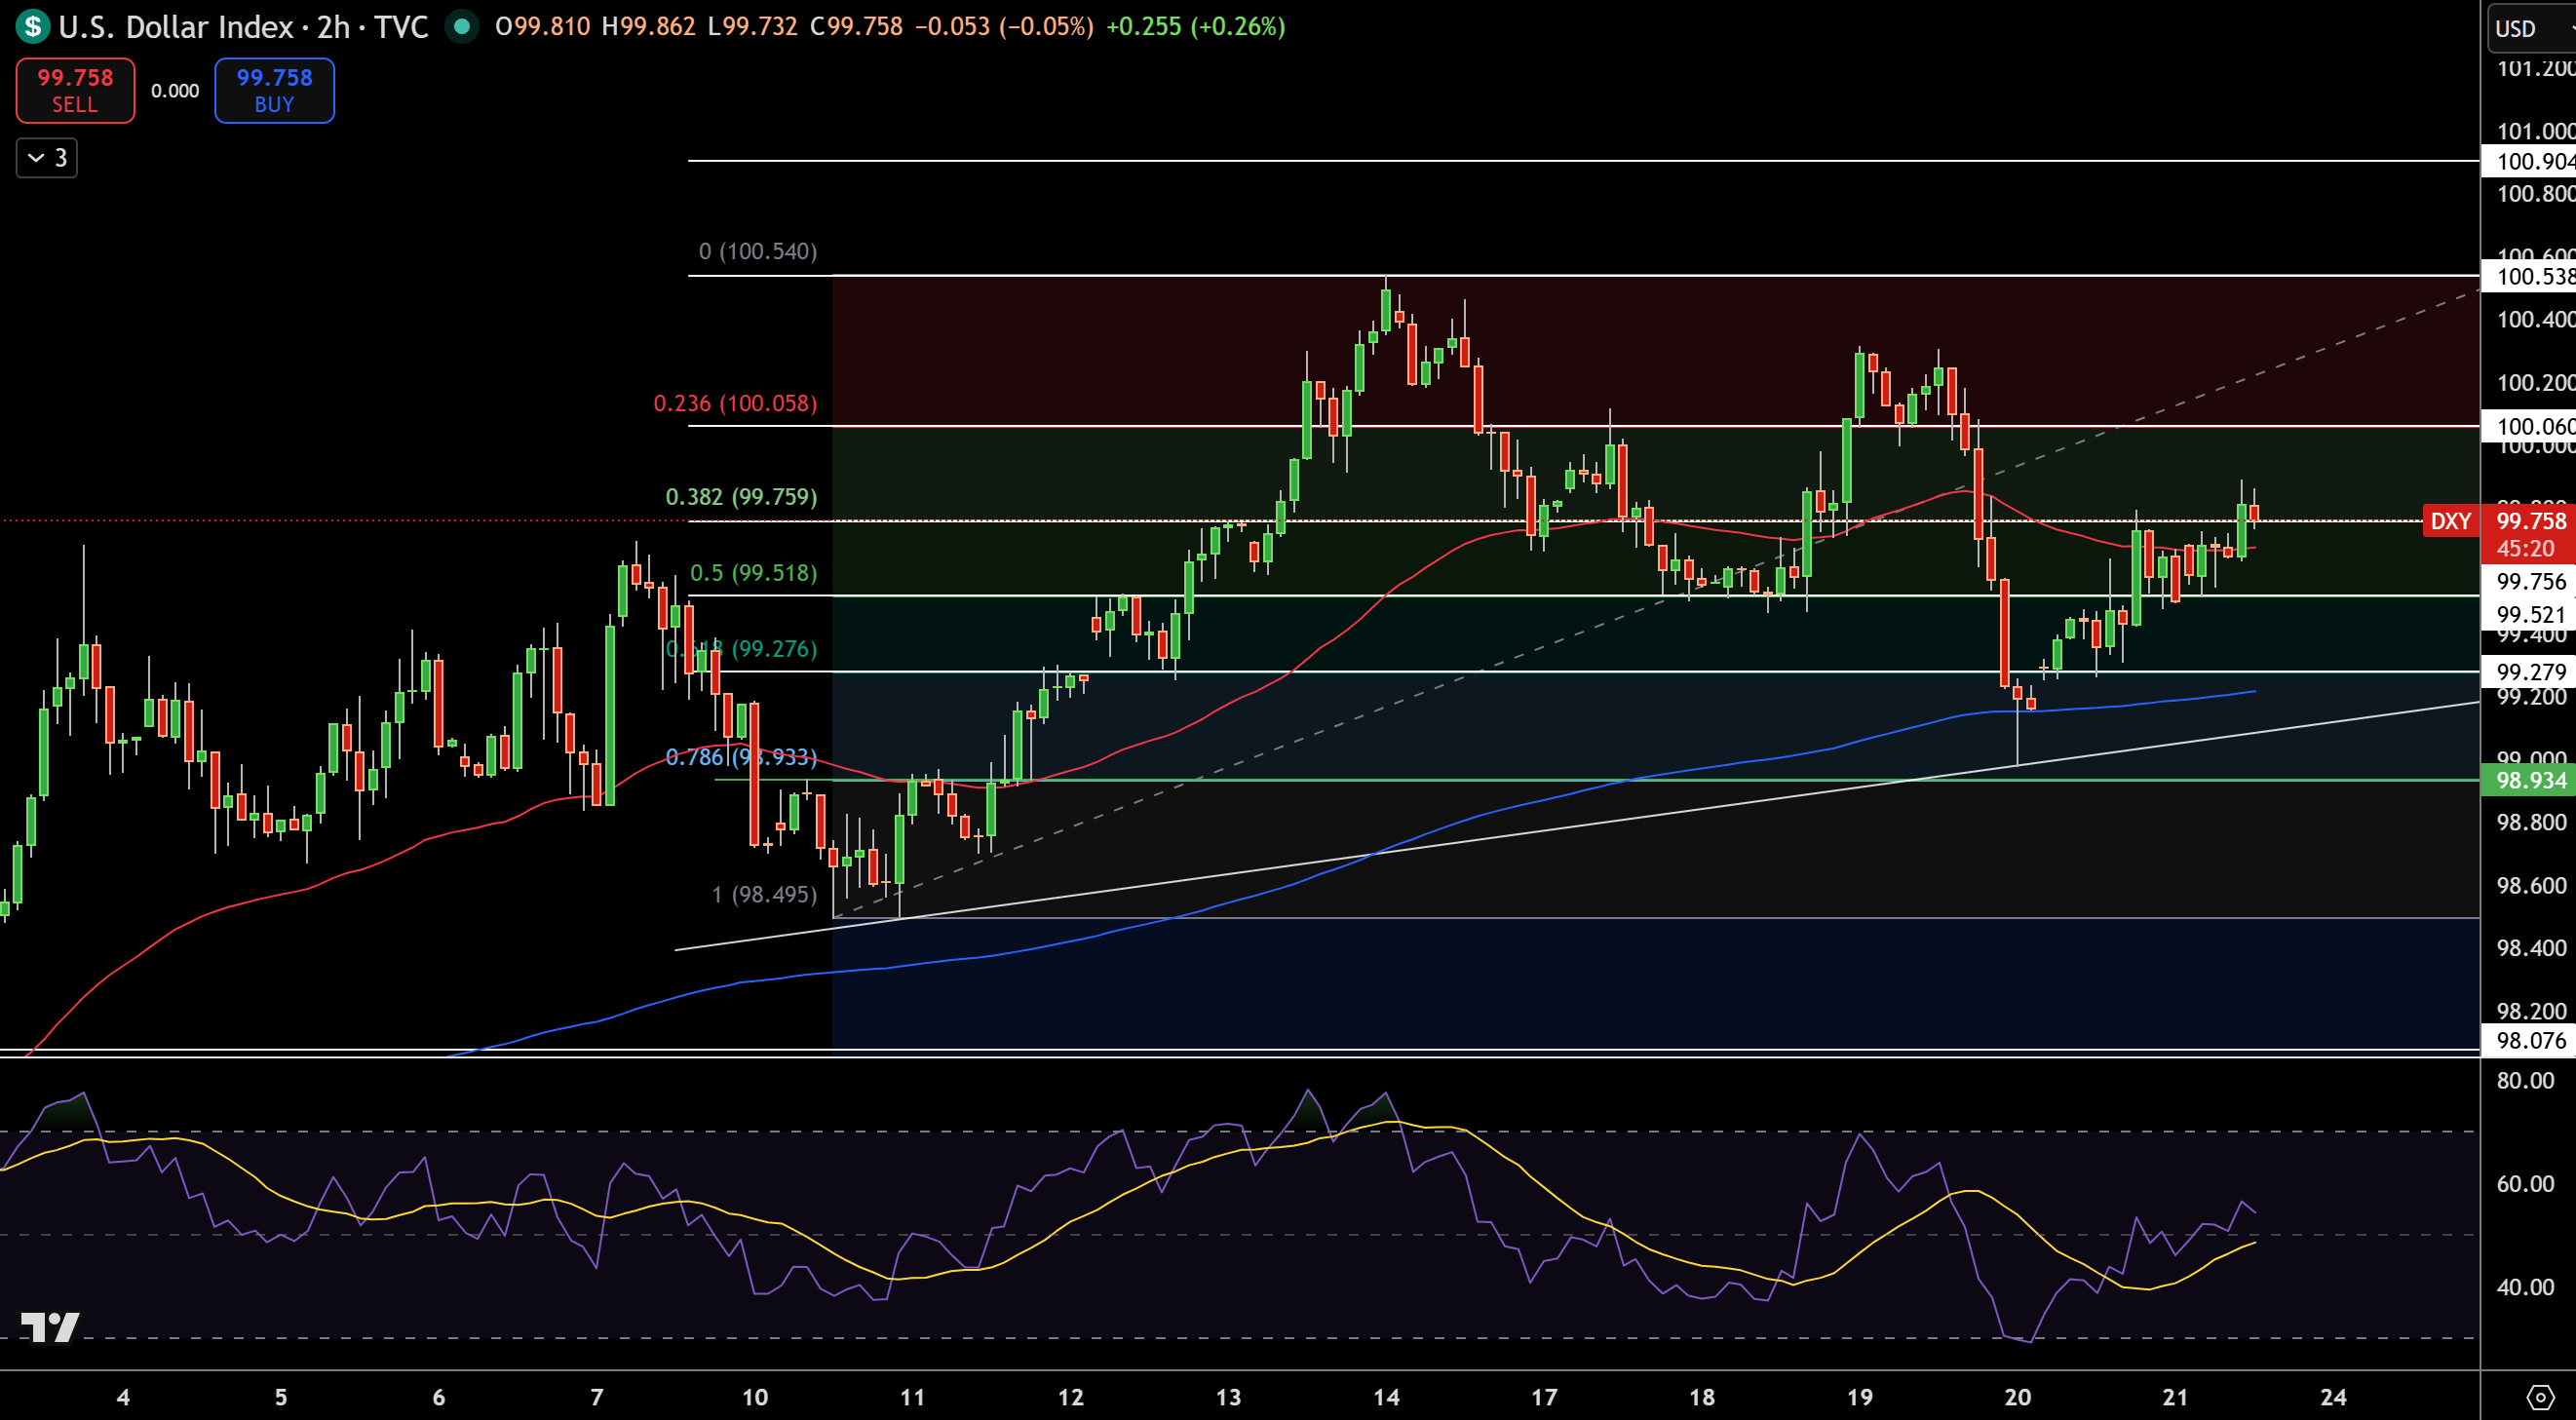Click the 98.076 price axis label

tap(2529, 1040)
